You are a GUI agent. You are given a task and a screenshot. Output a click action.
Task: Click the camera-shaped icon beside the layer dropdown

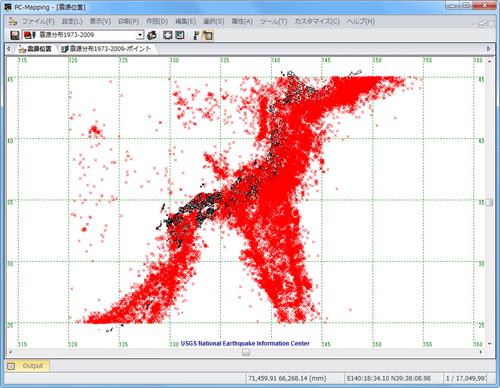[152, 35]
